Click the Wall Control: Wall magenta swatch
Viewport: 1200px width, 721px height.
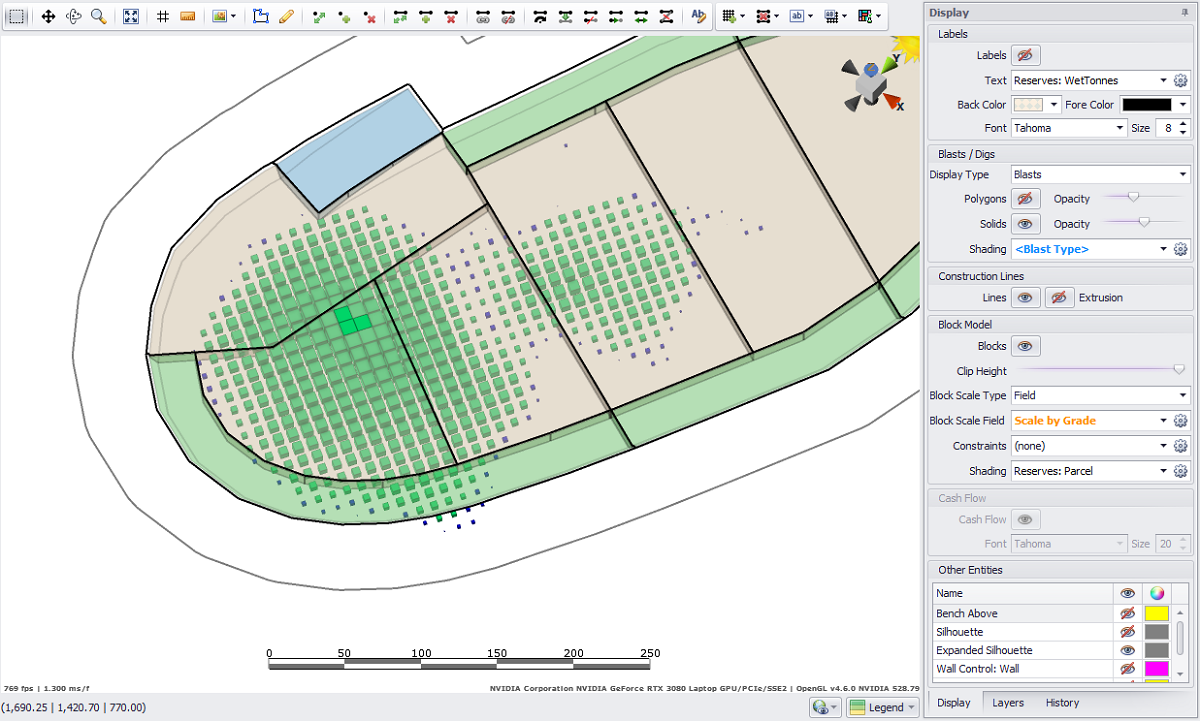1156,668
